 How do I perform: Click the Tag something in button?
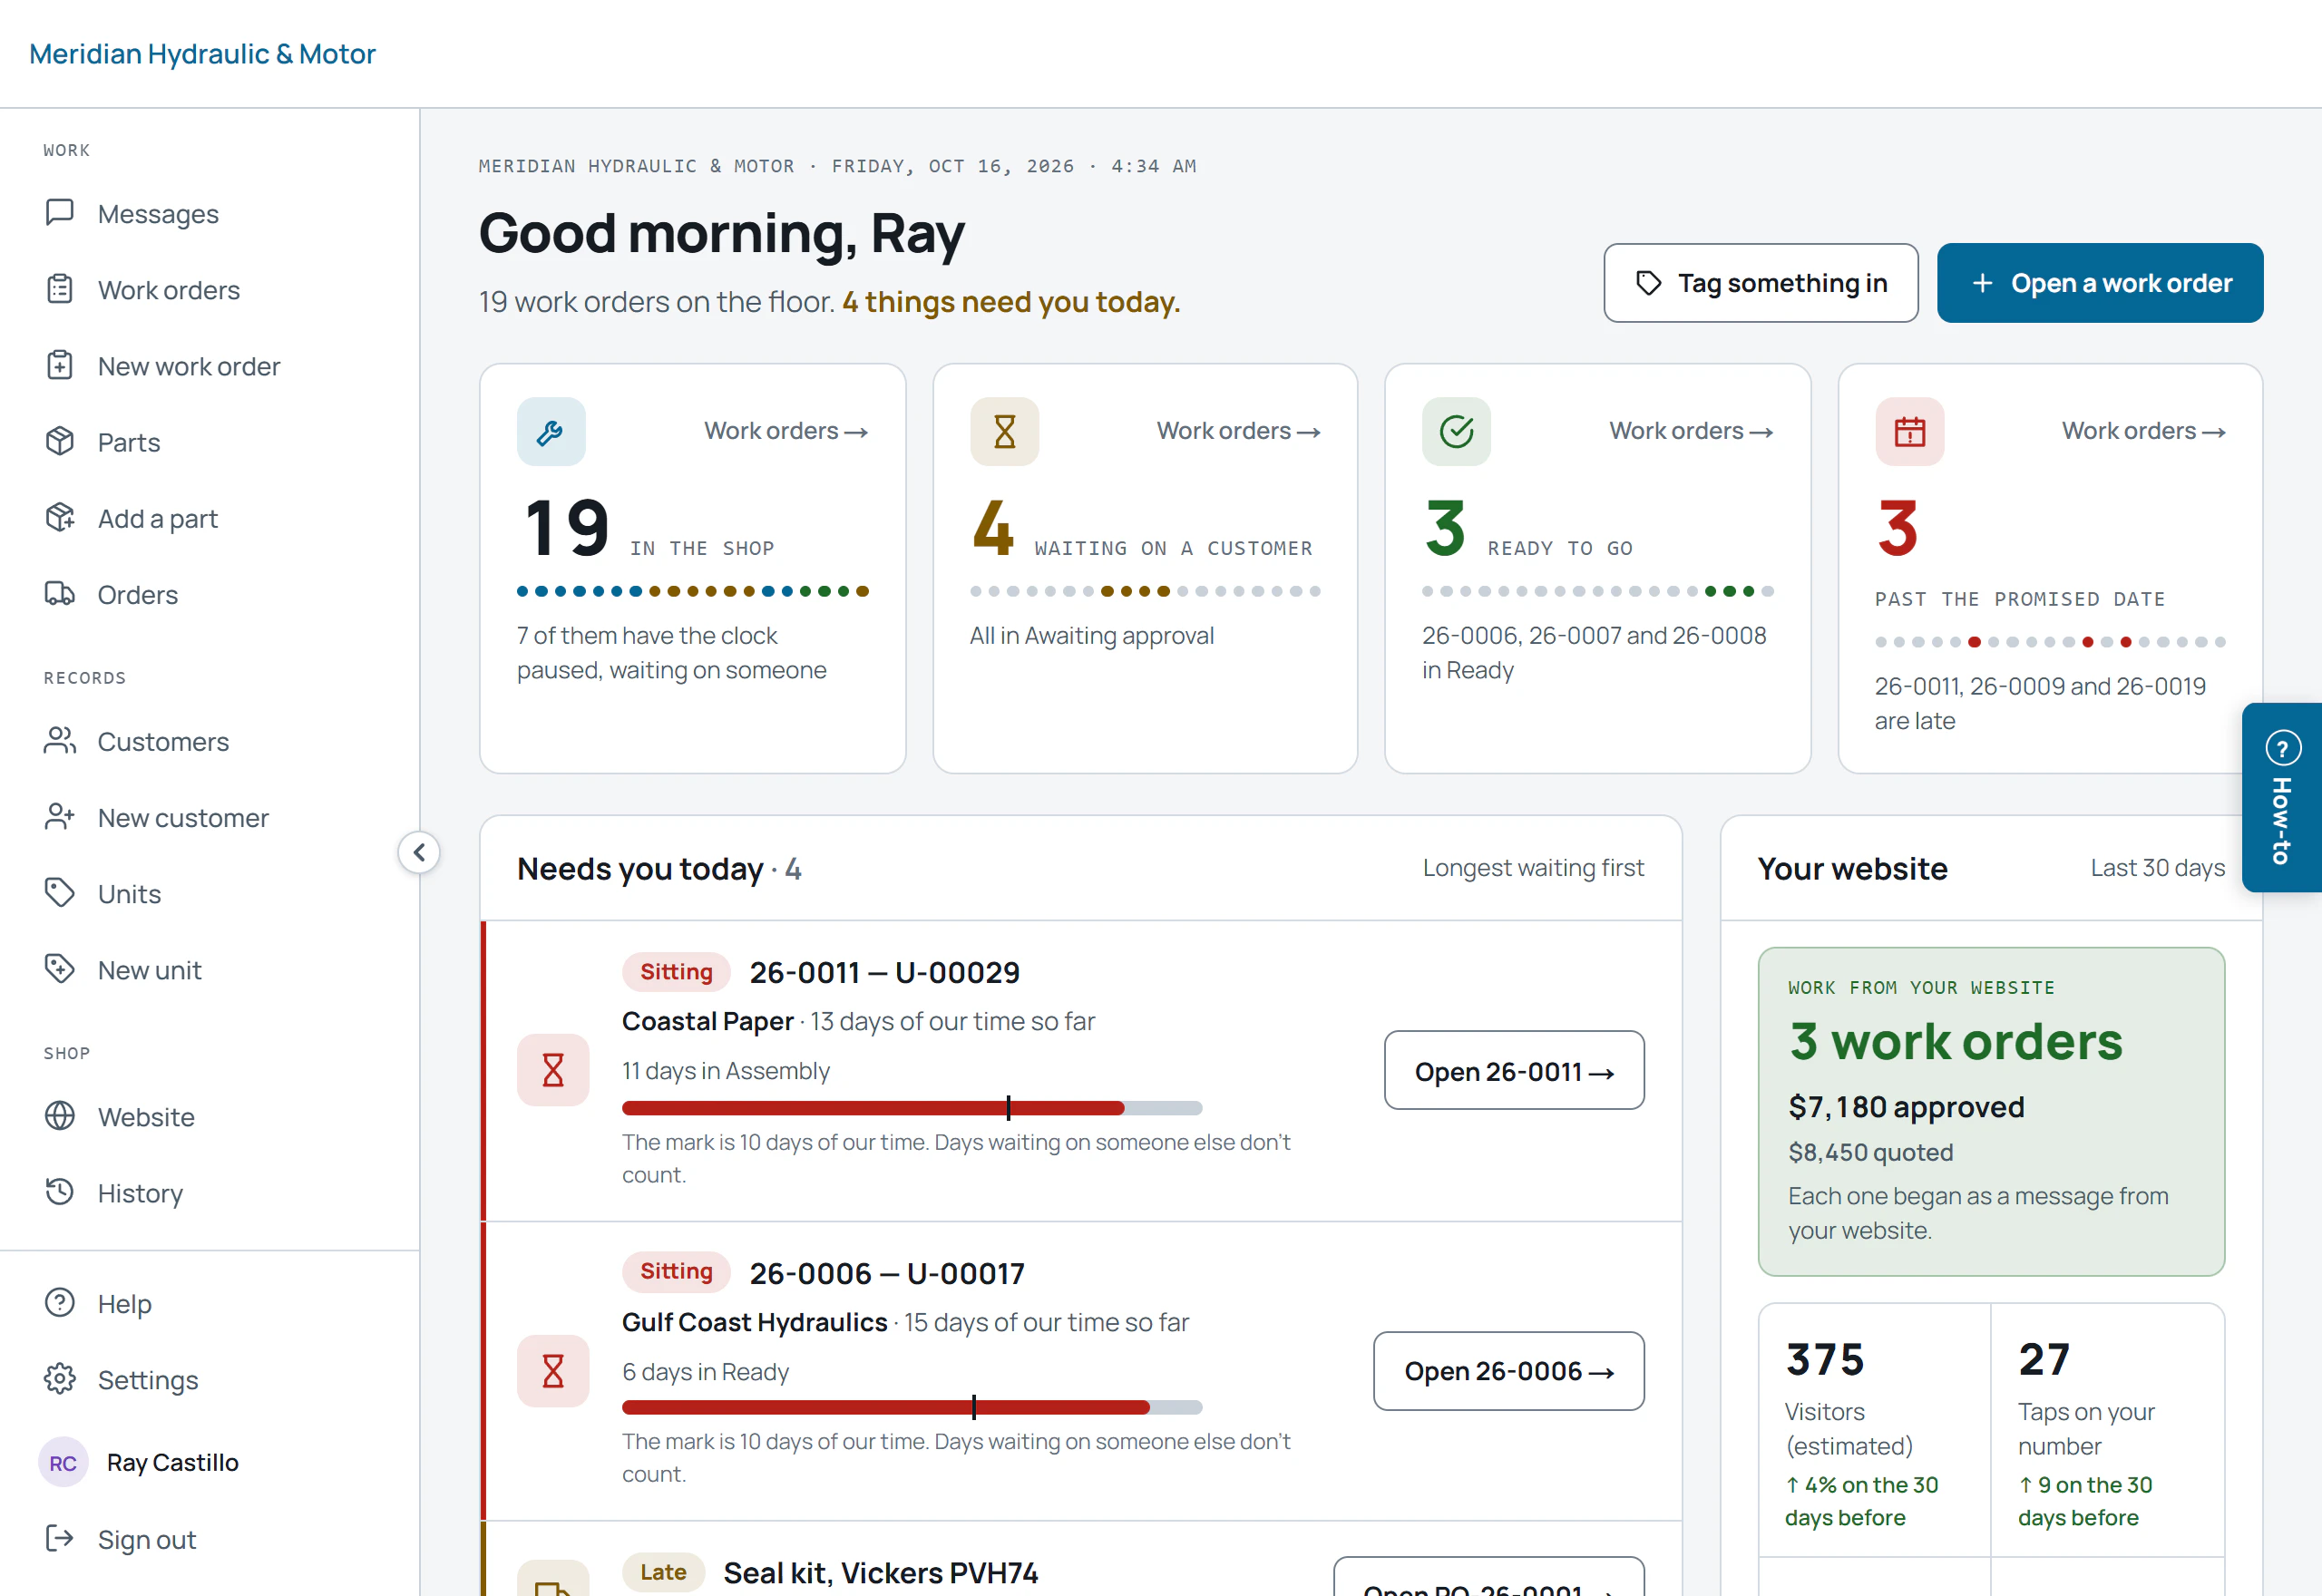[x=1761, y=283]
